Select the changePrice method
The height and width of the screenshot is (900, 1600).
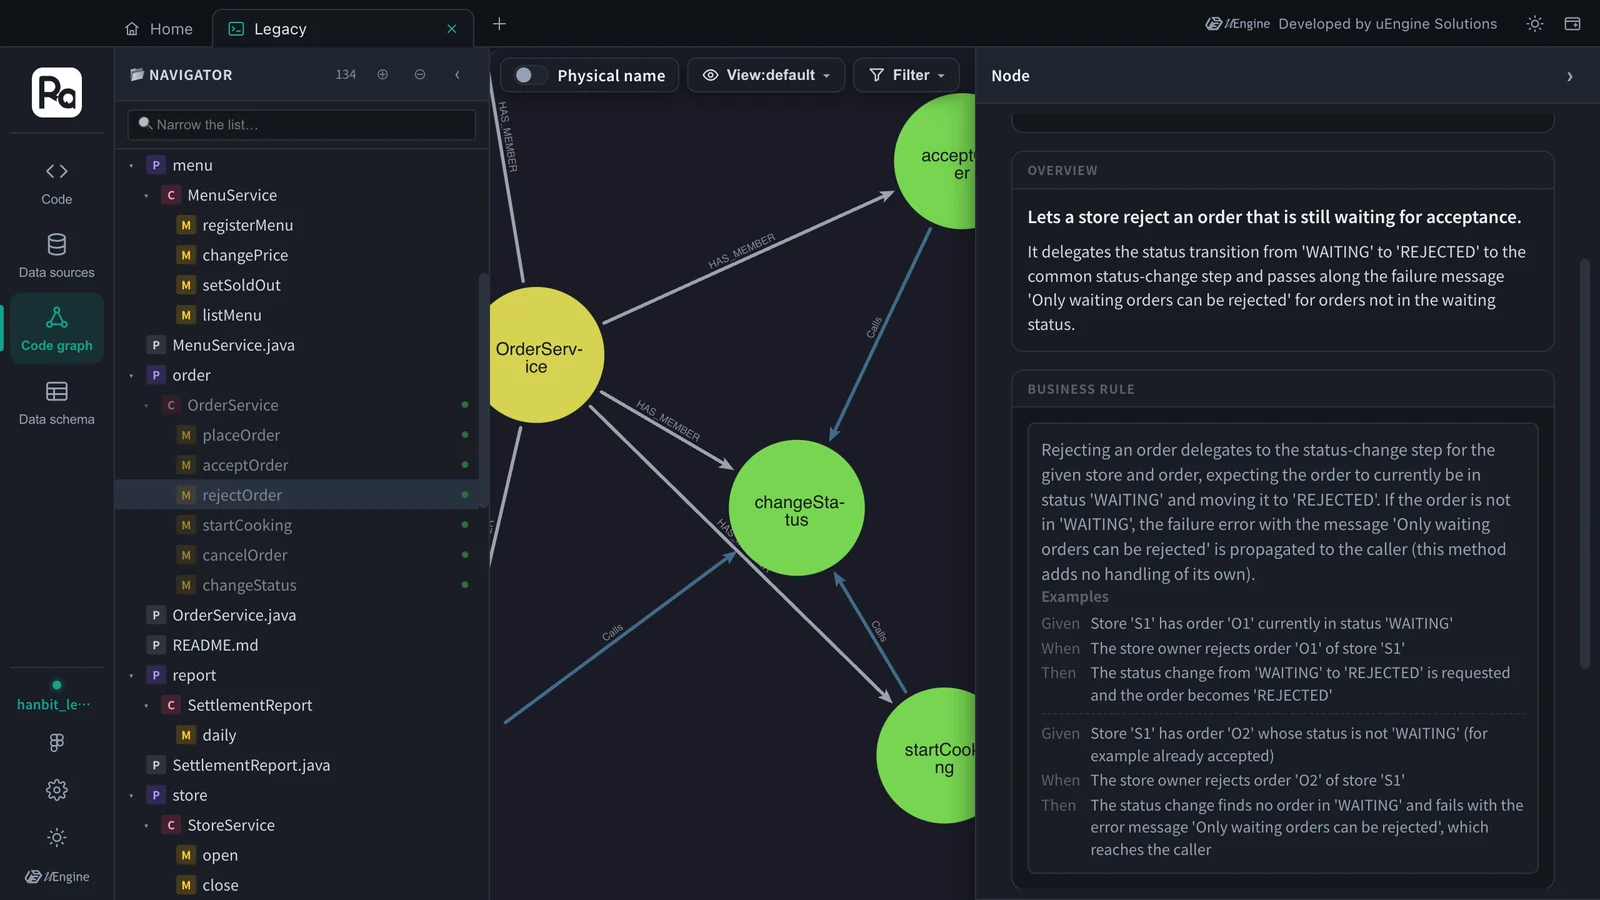[245, 255]
